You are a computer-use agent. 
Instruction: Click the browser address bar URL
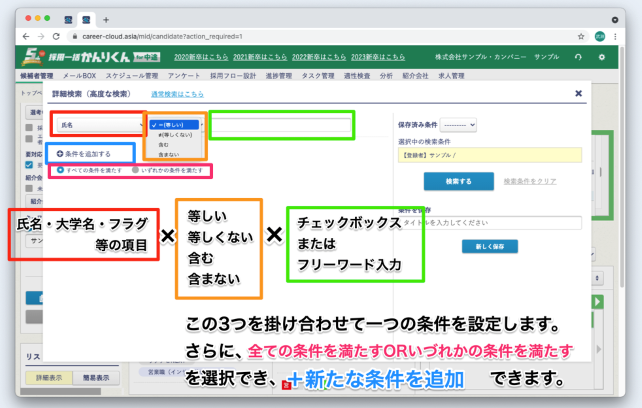point(163,36)
